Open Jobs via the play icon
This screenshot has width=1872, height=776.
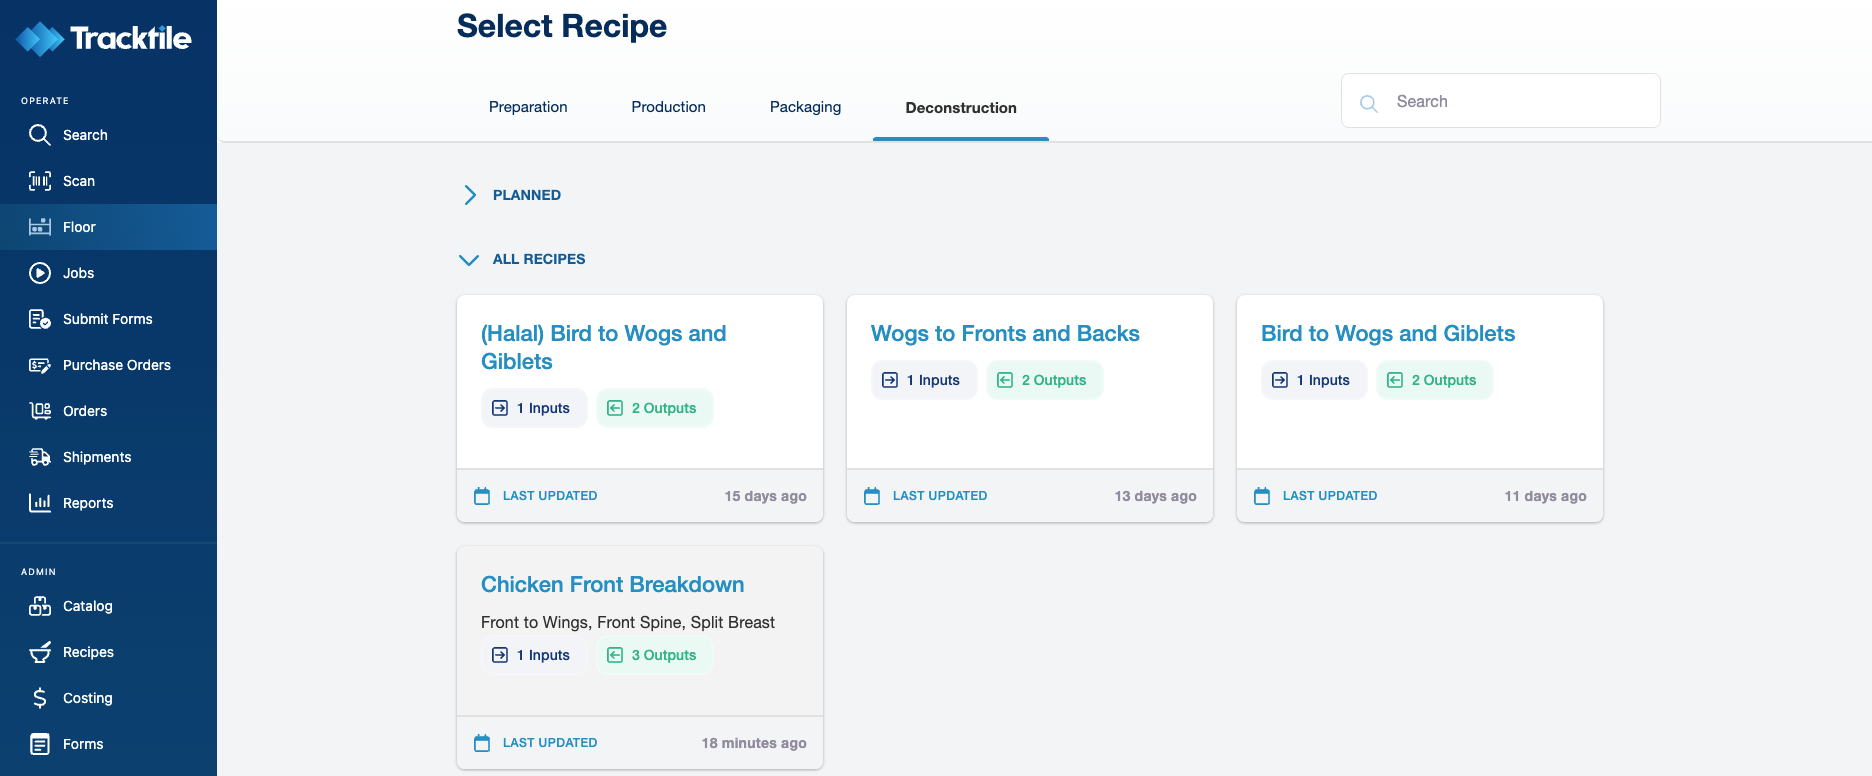point(40,273)
